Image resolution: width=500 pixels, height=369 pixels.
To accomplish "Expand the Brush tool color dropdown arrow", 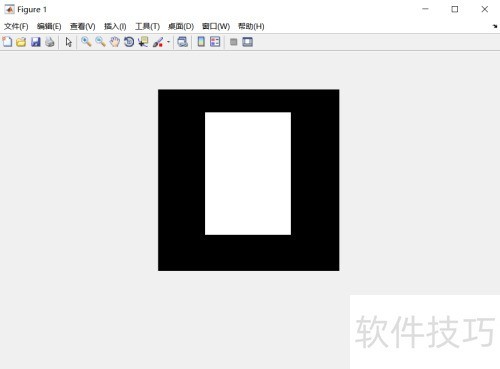I will tap(168, 42).
